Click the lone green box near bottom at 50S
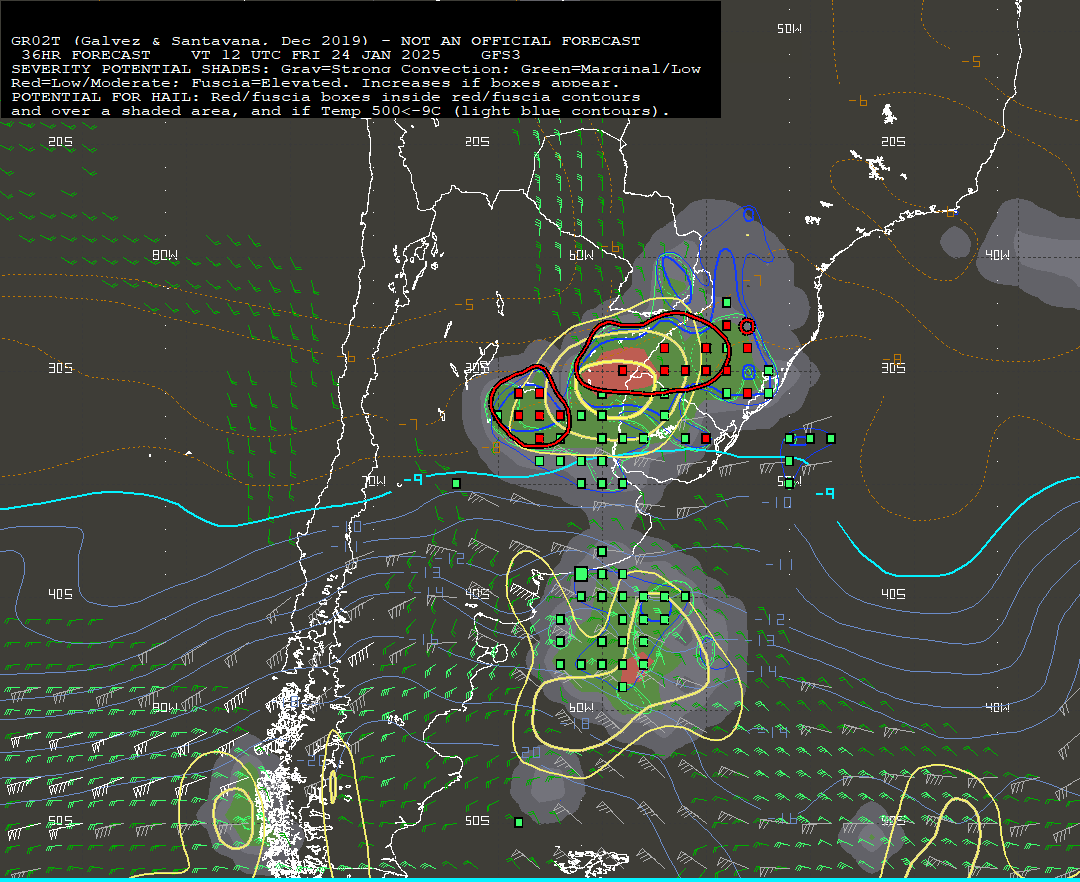Screen dimensions: 1080x882 point(519,822)
